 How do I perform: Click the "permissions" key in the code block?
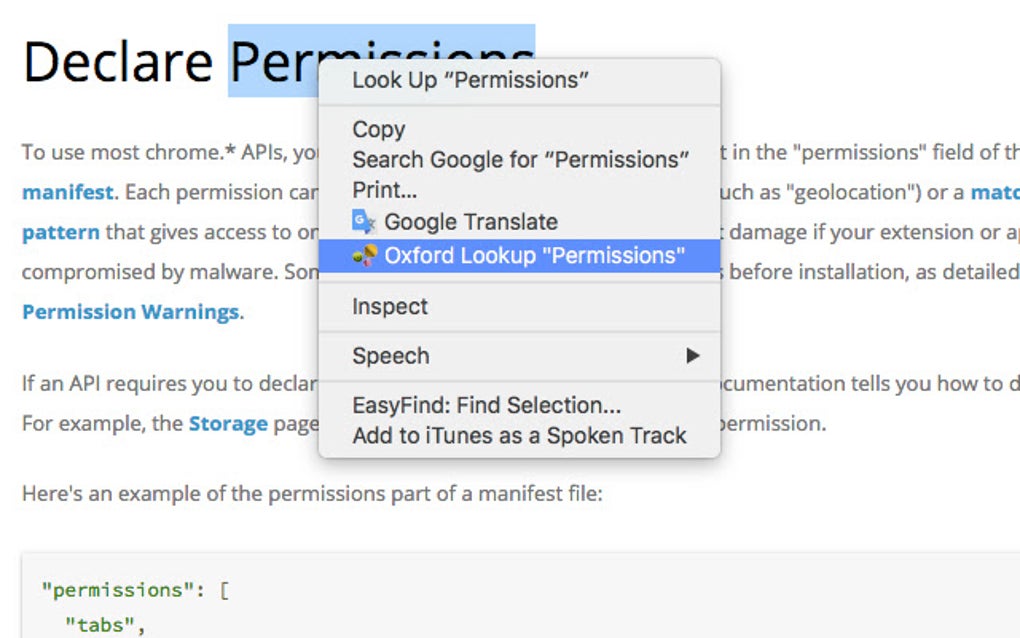pos(121,590)
